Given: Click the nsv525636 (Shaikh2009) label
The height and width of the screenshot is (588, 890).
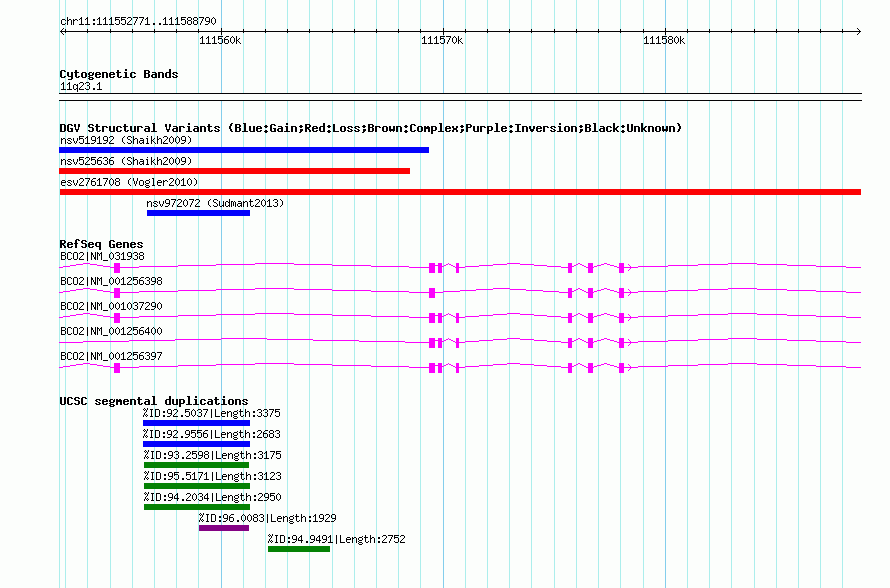Looking at the screenshot, I should click(x=126, y=161).
